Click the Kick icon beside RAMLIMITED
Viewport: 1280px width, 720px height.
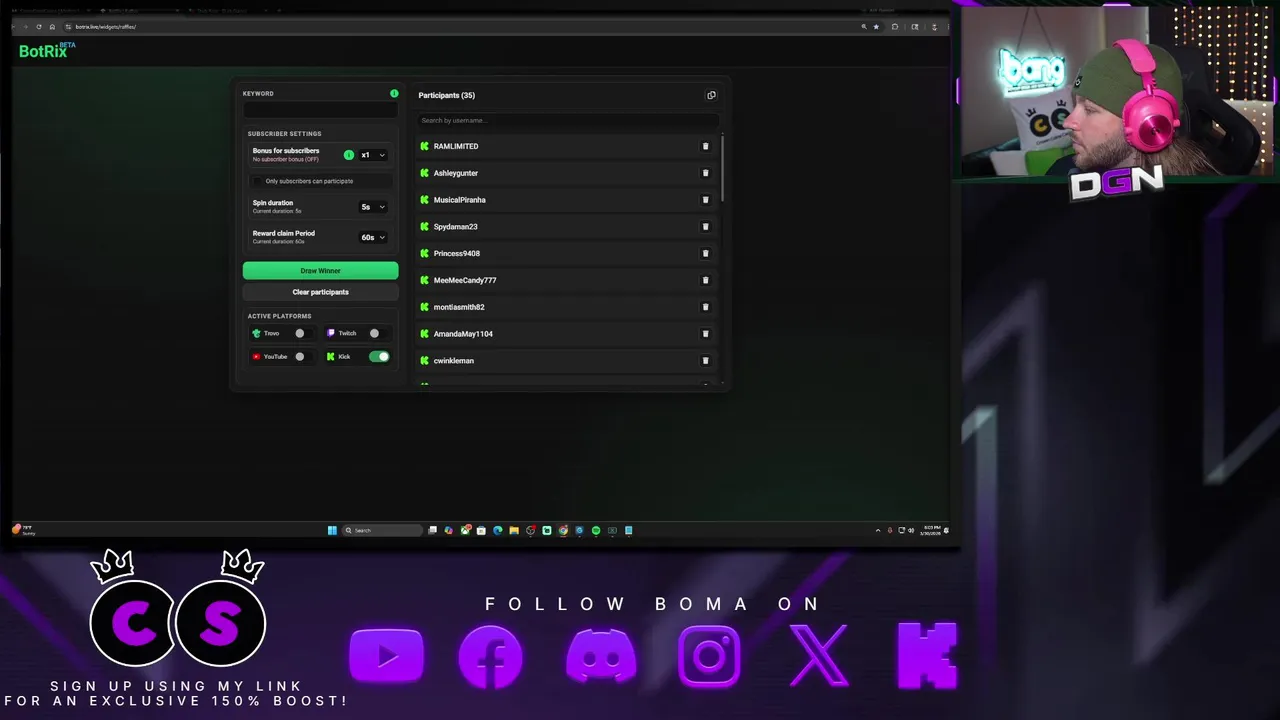pos(424,146)
